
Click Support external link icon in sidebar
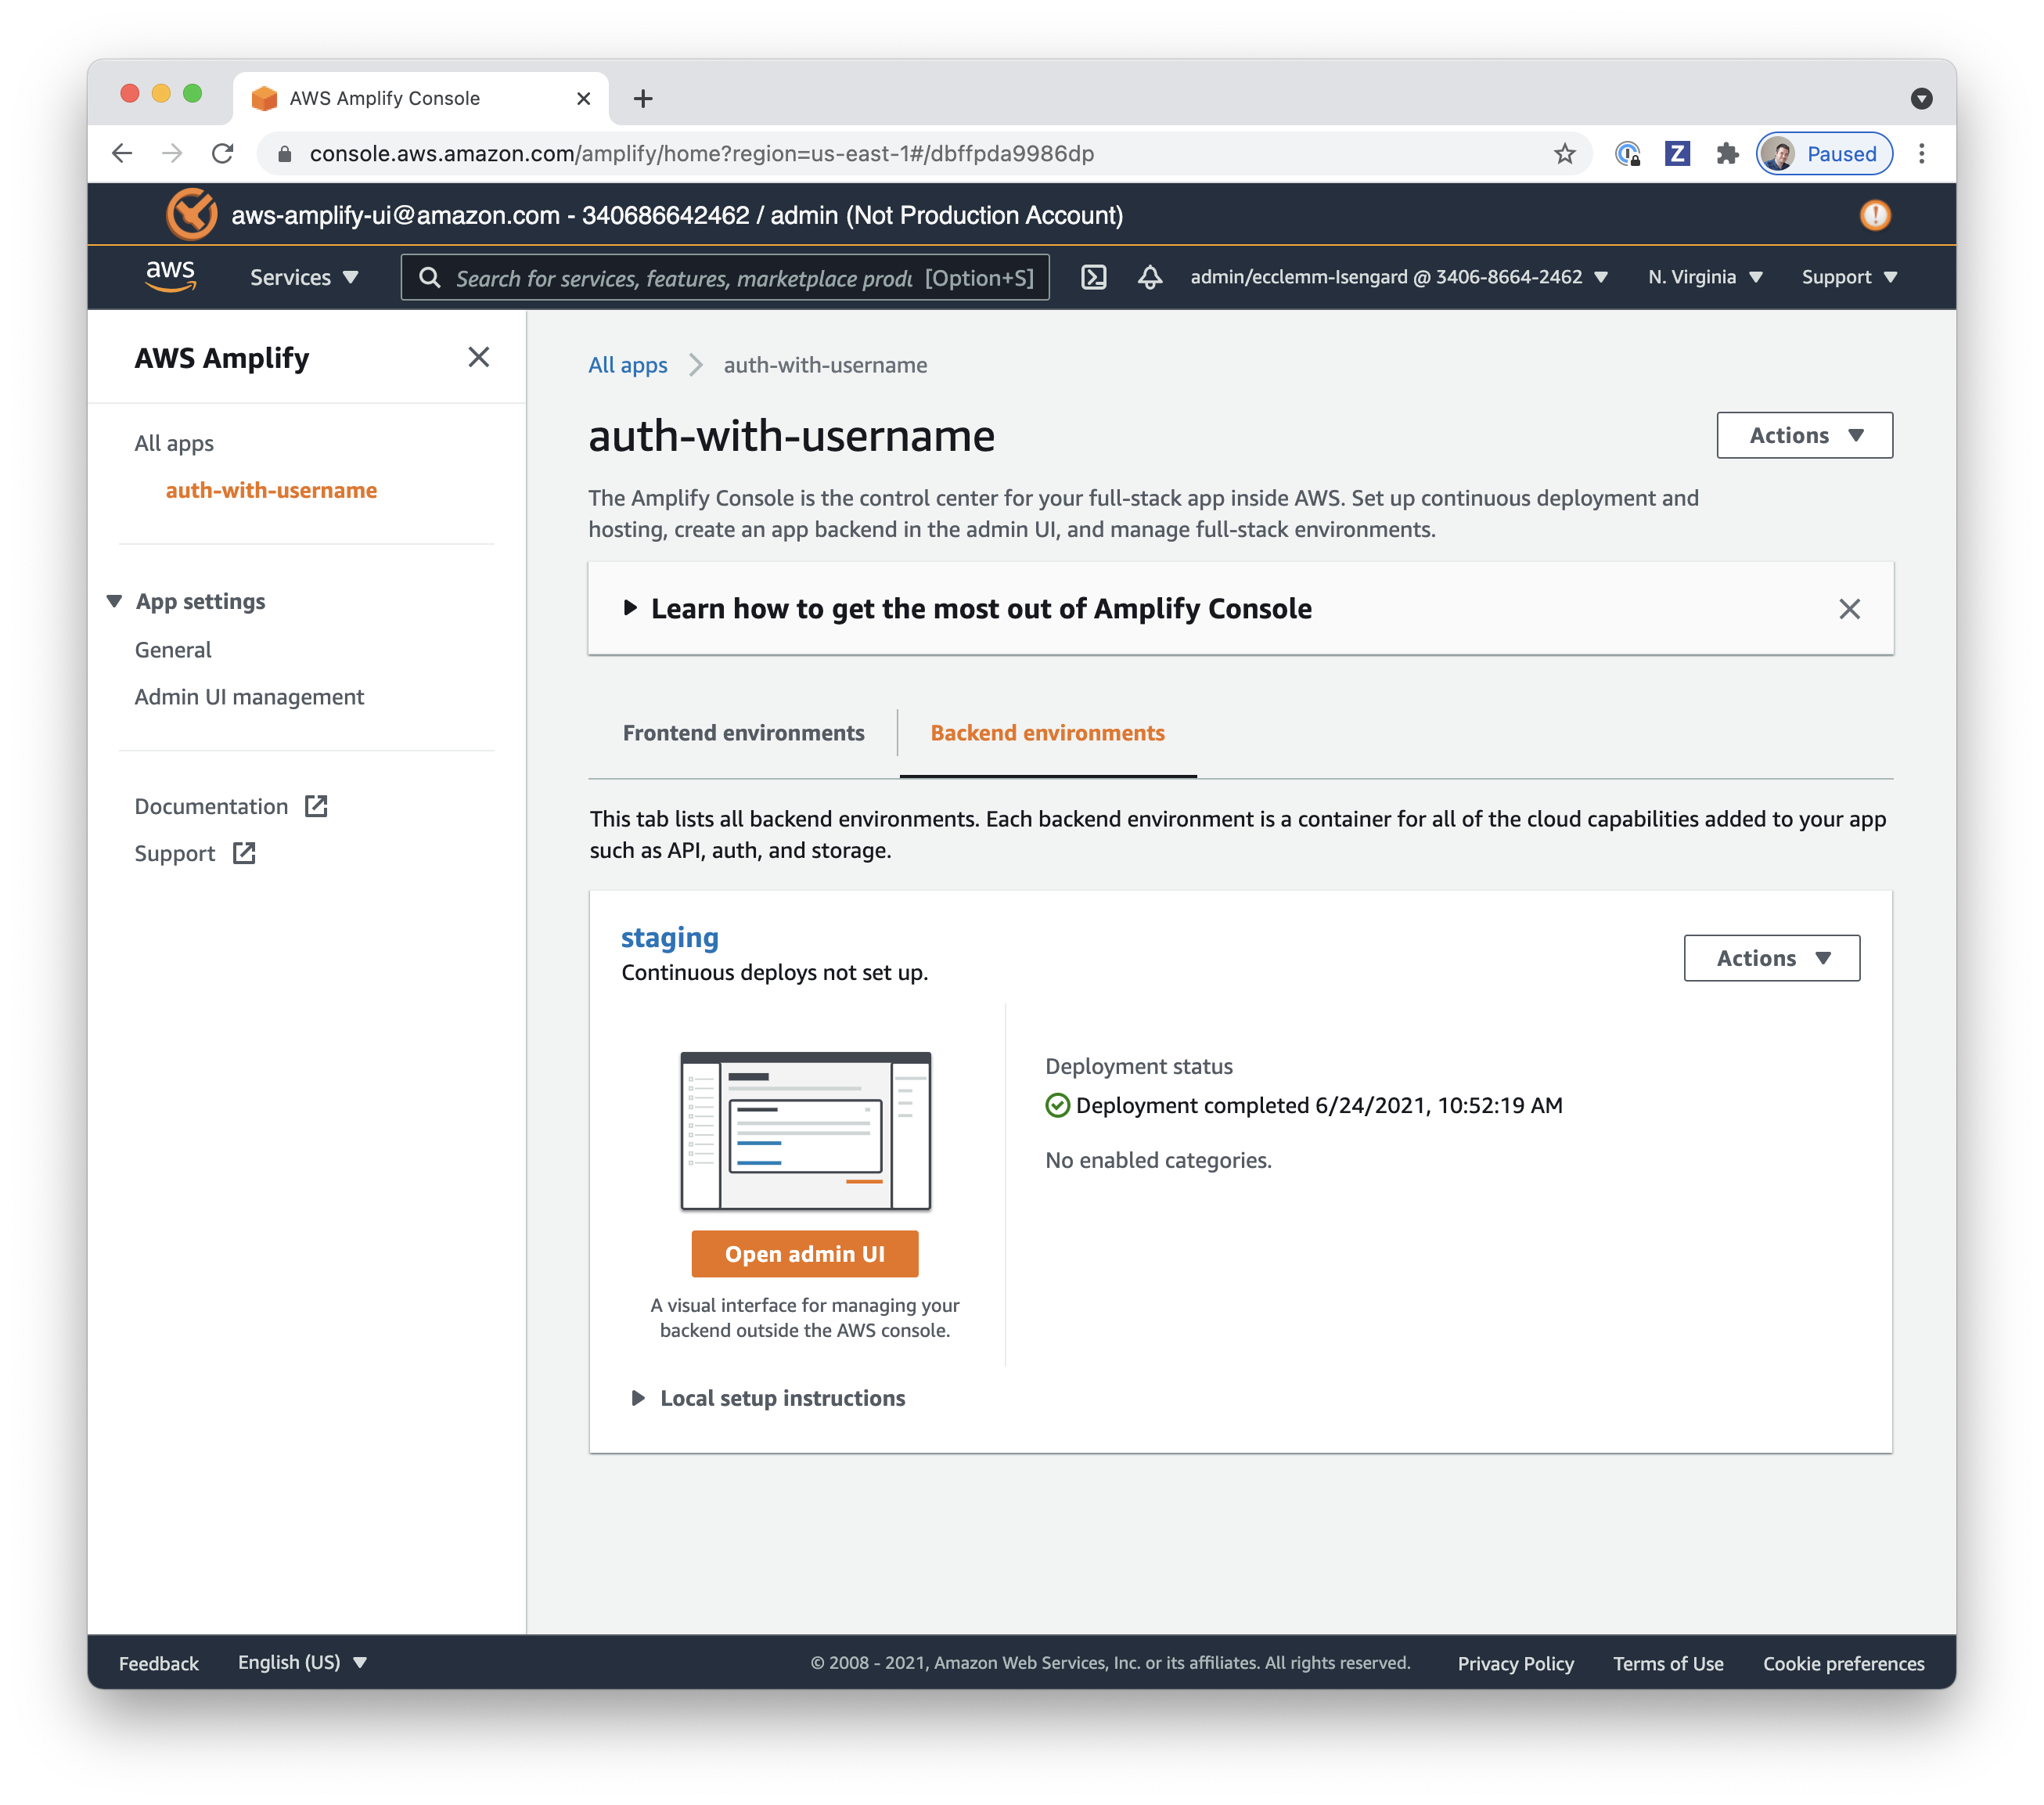pos(244,853)
